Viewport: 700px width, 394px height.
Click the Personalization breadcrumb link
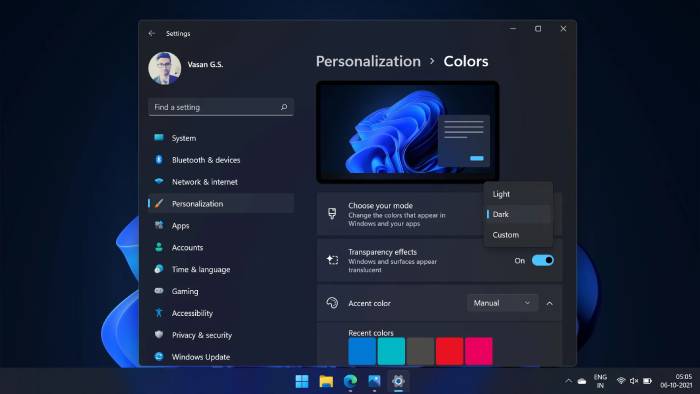tap(368, 62)
